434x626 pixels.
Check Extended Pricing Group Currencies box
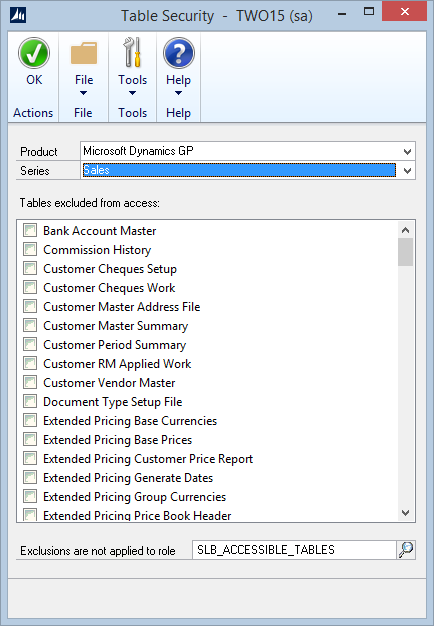(x=30, y=496)
